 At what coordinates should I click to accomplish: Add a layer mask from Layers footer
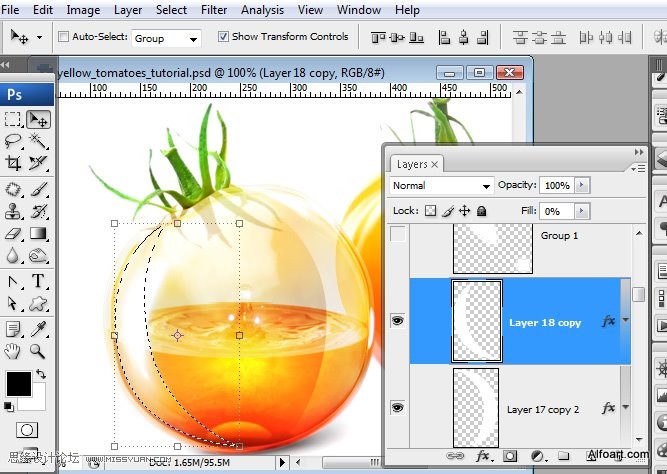[509, 456]
